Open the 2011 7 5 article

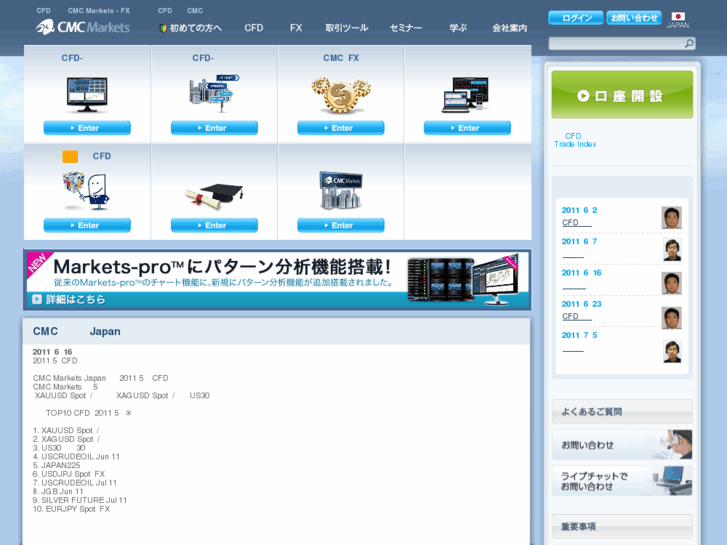pos(573,348)
